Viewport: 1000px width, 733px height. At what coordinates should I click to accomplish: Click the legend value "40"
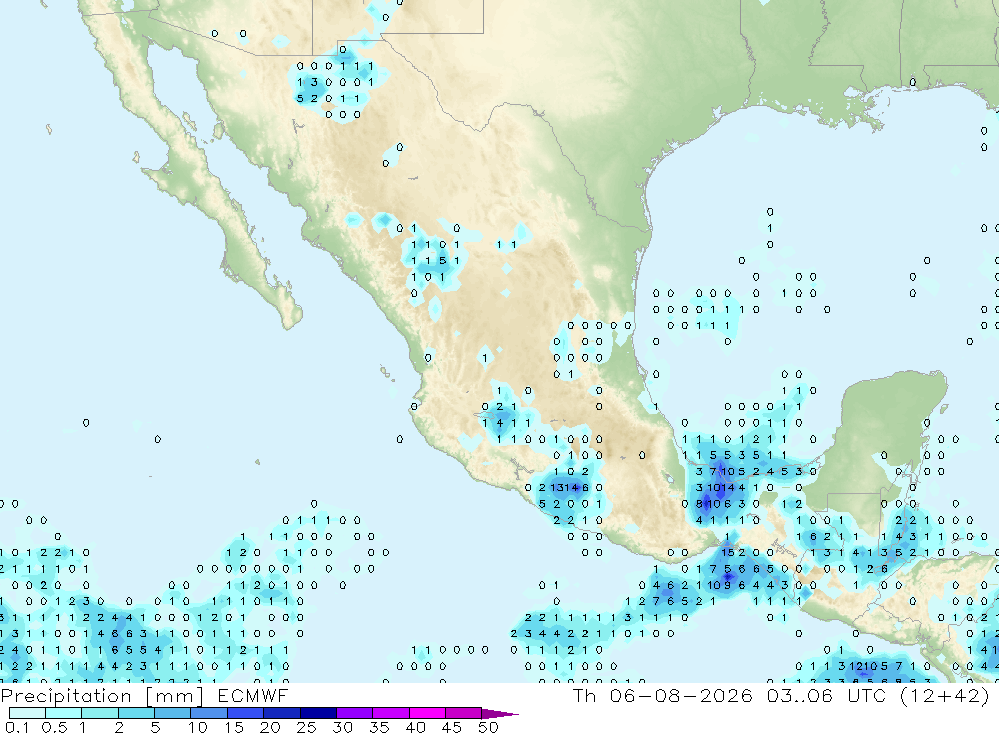pyautogui.click(x=415, y=727)
